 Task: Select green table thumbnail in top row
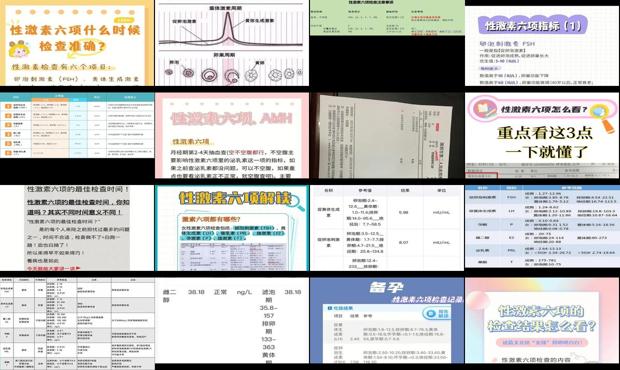(387, 18)
